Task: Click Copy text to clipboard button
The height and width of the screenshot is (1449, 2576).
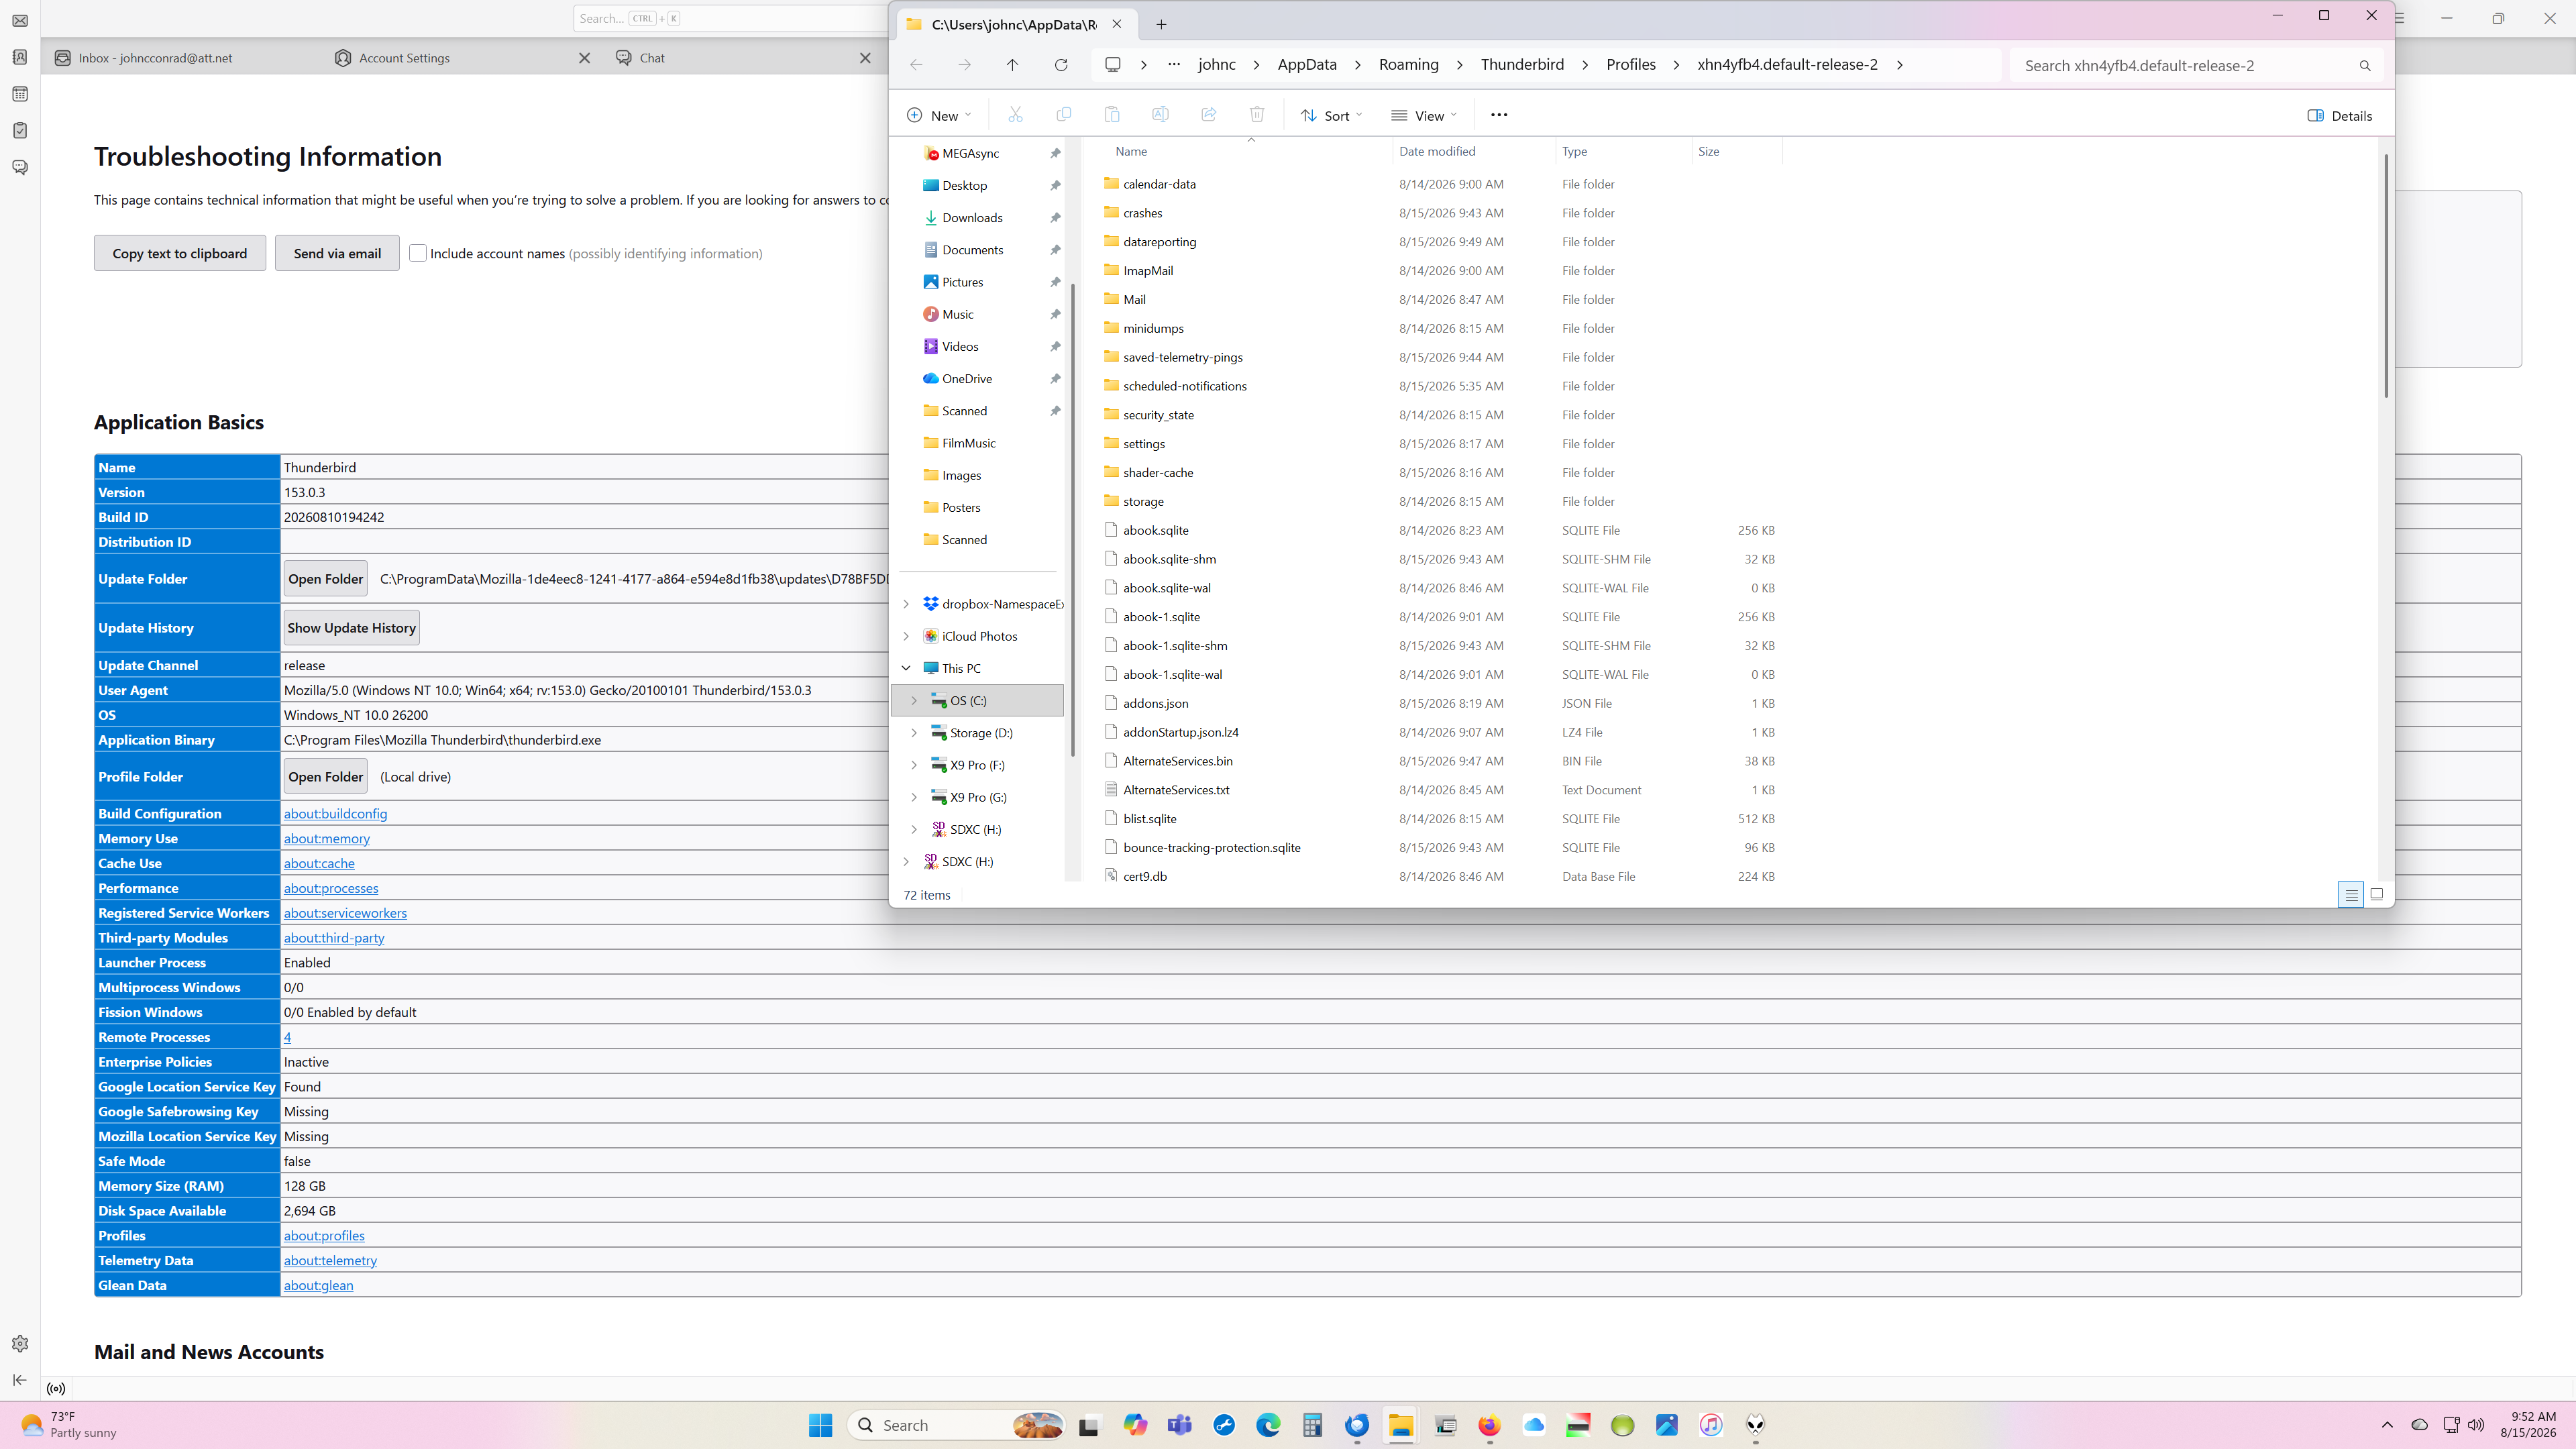Action: tap(180, 253)
